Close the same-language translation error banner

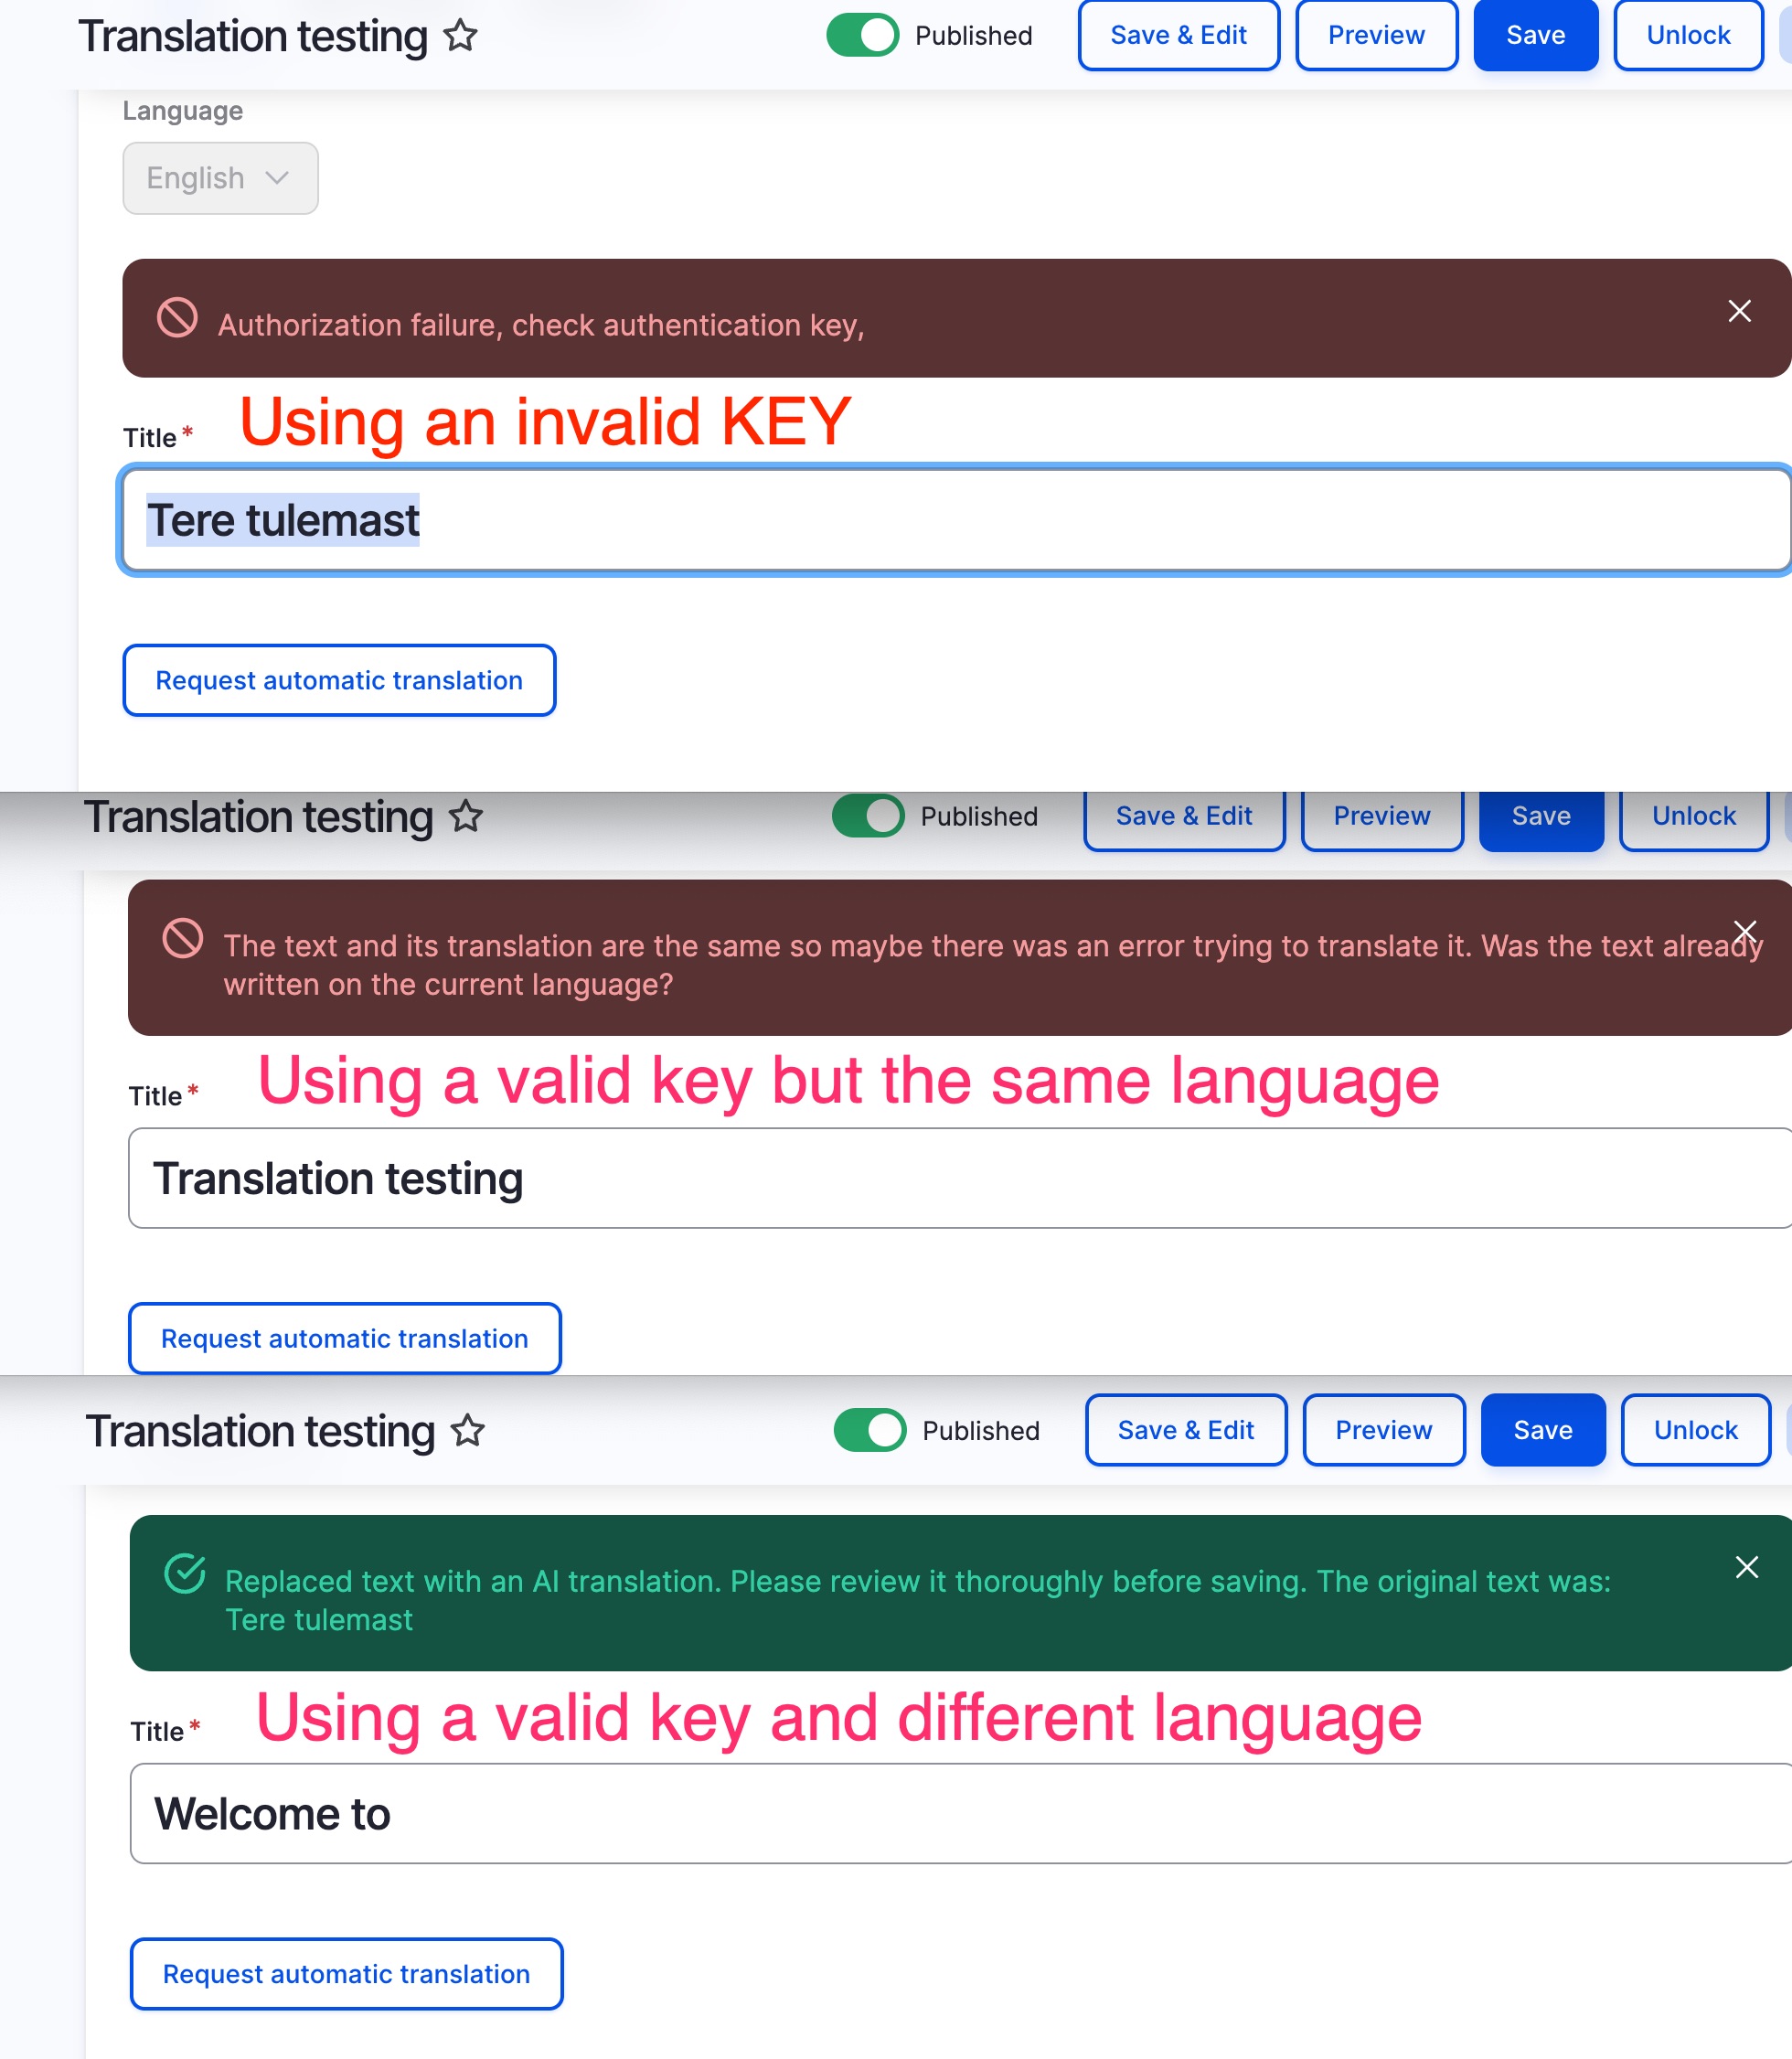pyautogui.click(x=1745, y=931)
